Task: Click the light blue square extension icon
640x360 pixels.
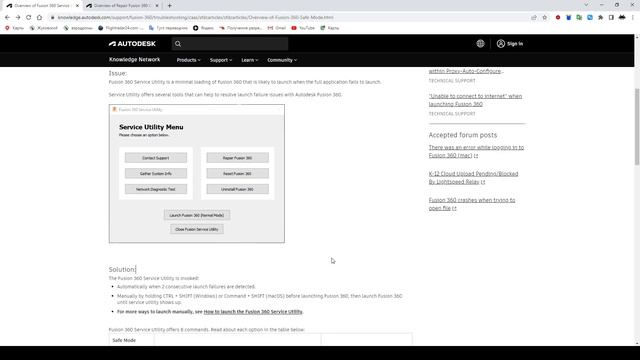Action: 590,18
